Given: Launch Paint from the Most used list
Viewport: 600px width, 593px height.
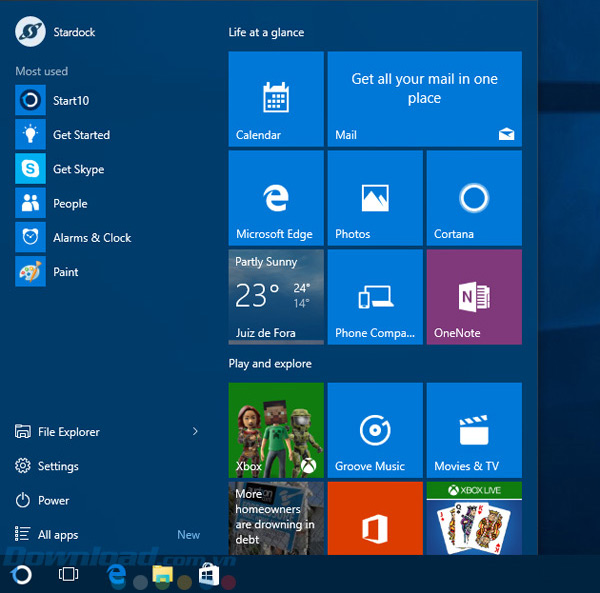Looking at the screenshot, I should coord(65,272).
